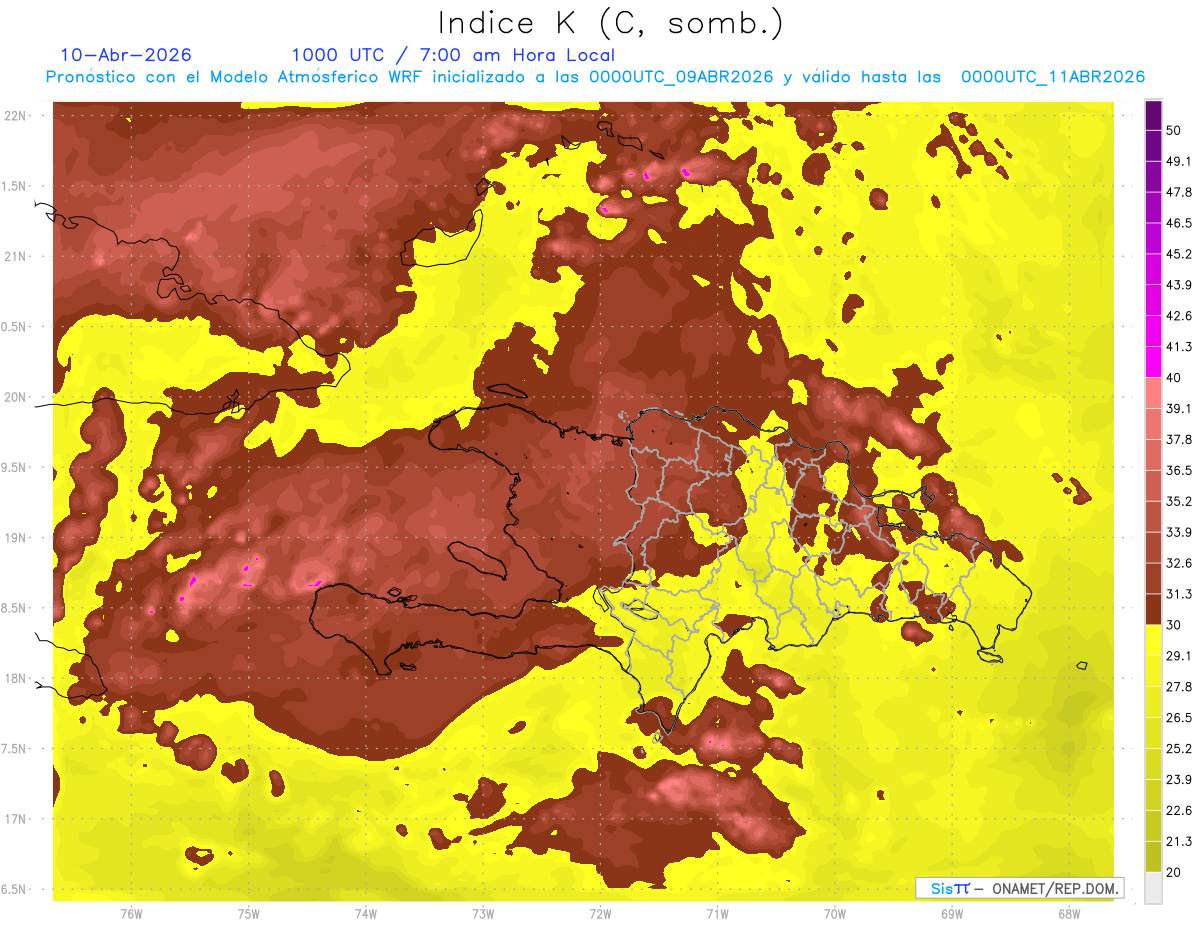Click the "1000 UTC / 7:00 am Hora Local" text

tap(453, 55)
